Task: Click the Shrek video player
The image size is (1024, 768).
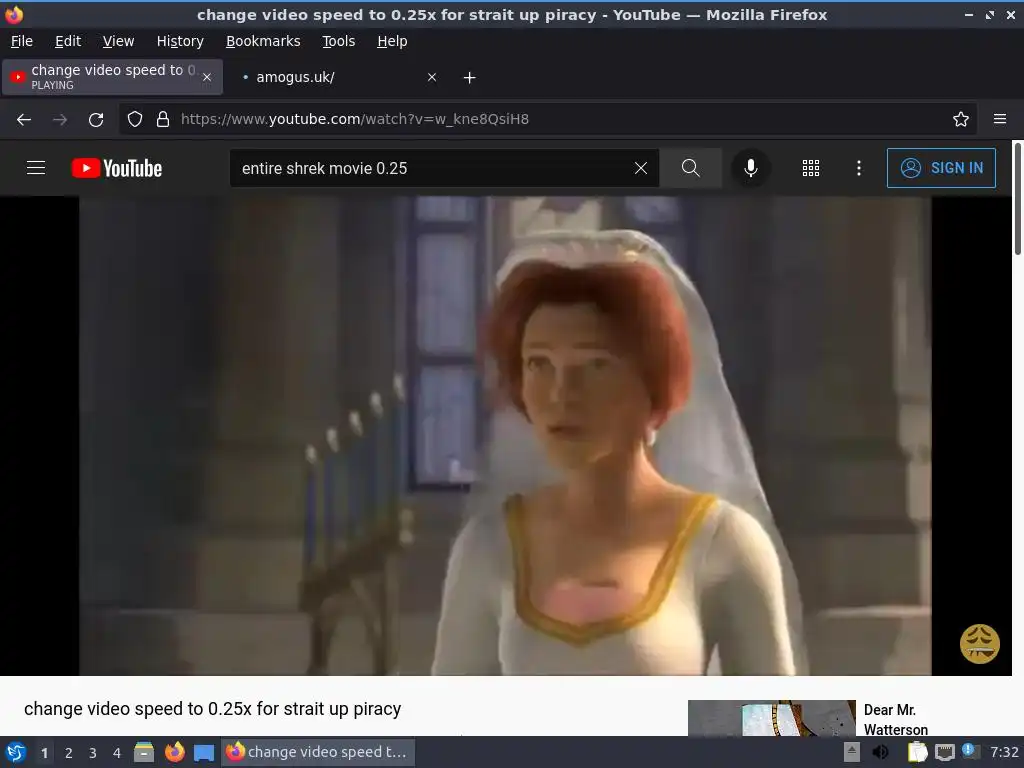Action: pos(505,436)
